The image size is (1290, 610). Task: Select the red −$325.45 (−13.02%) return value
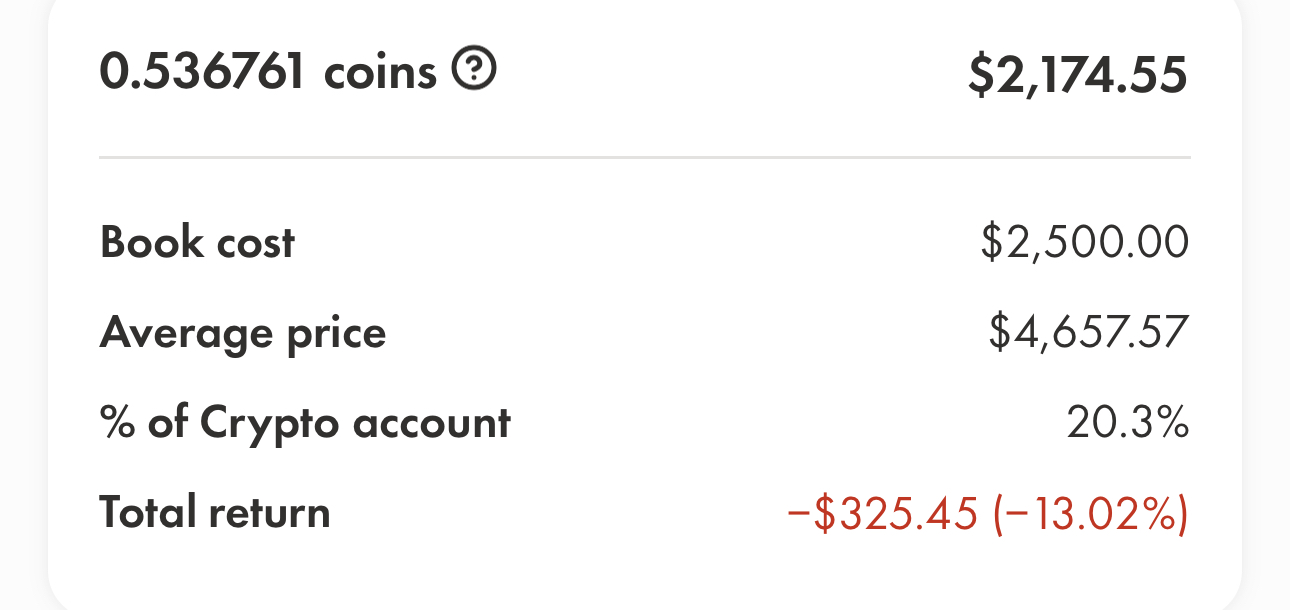(x=988, y=514)
